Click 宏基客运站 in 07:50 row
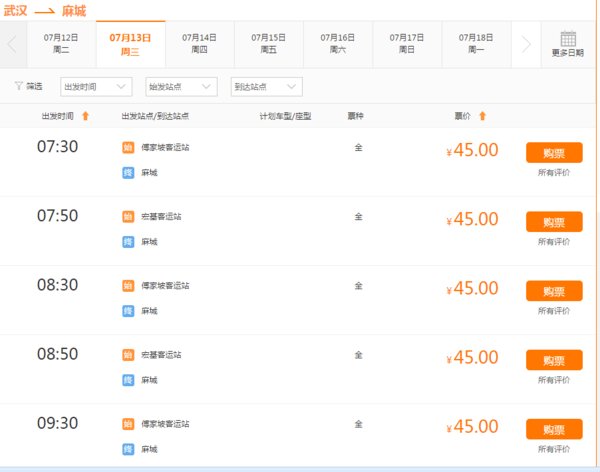 pyautogui.click(x=161, y=217)
